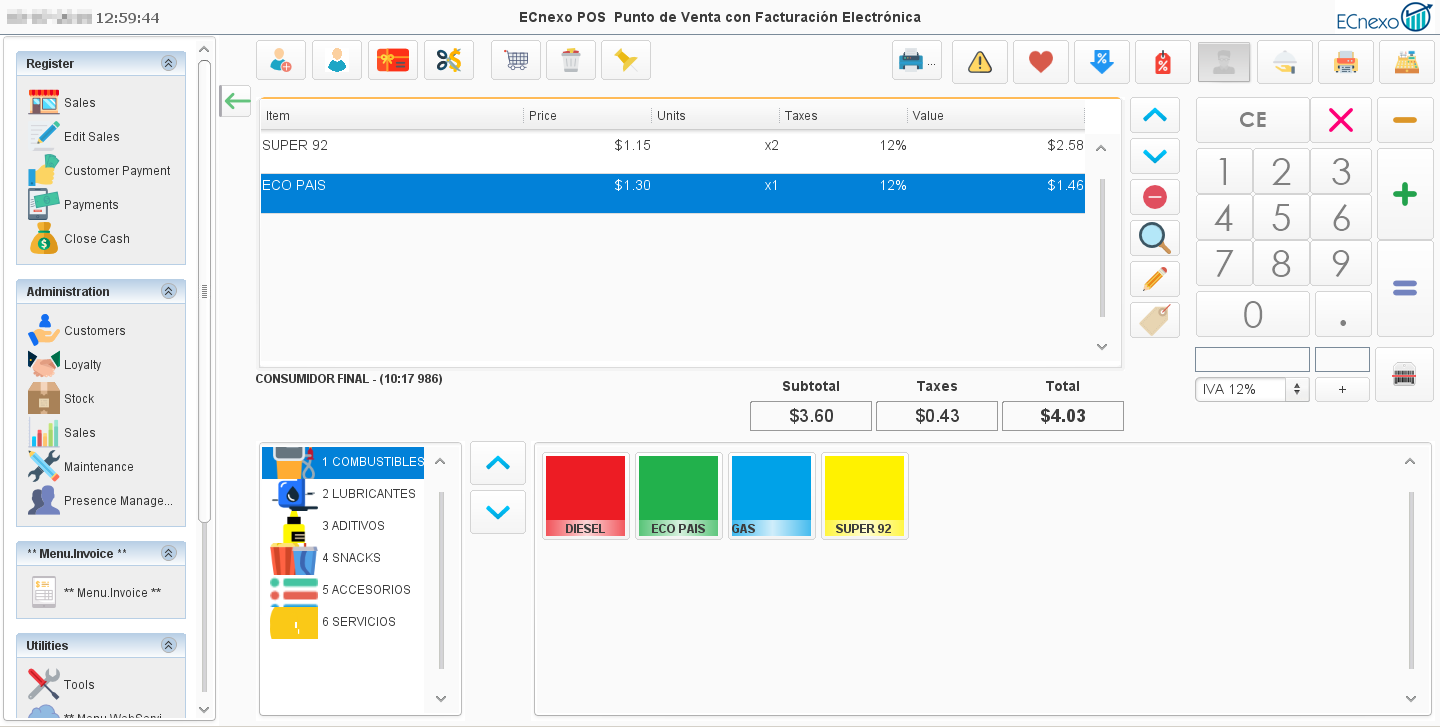Add GAS blue product tile
This screenshot has height=727, width=1440.
point(772,496)
